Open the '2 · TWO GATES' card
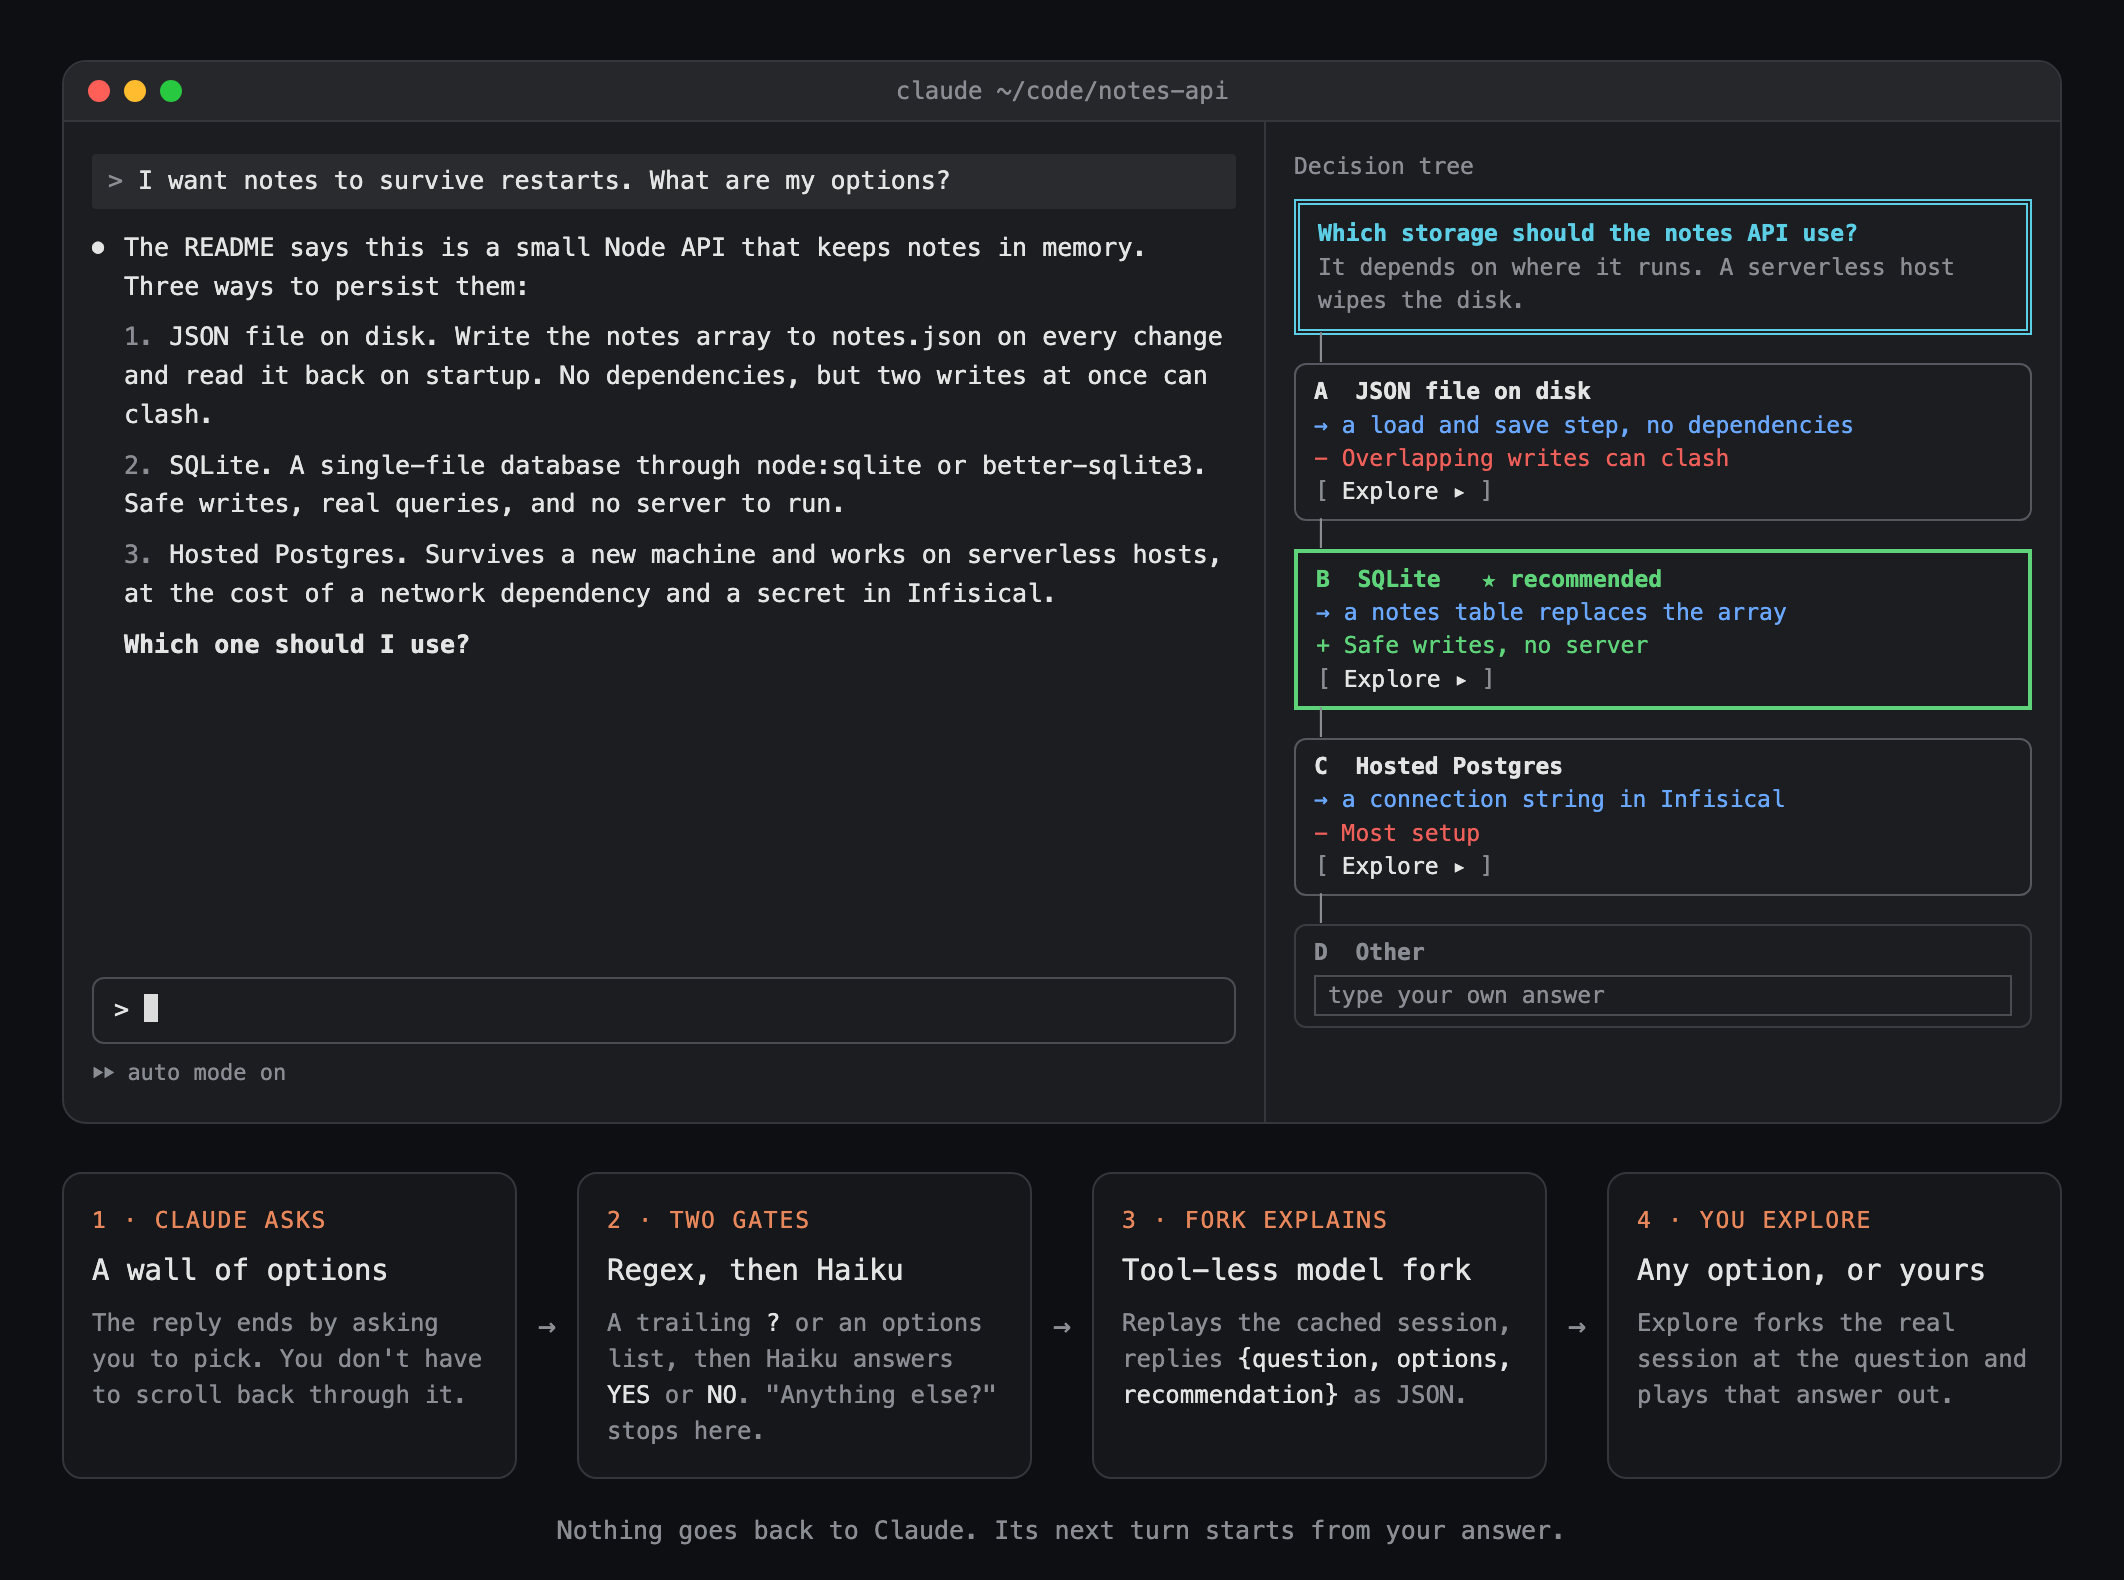The width and height of the screenshot is (2124, 1580). coord(804,1325)
